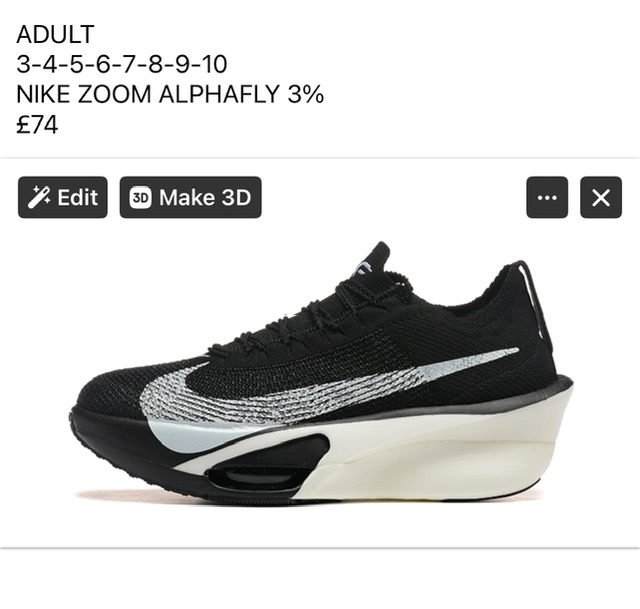Dismiss the photo with the X icon
The width and height of the screenshot is (640, 609).
(601, 198)
